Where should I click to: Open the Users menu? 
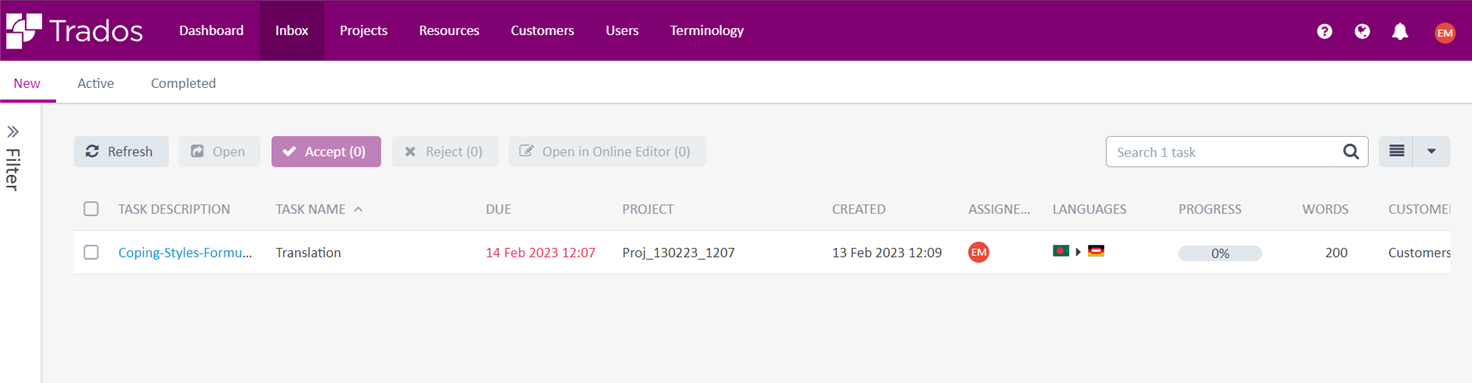pyautogui.click(x=622, y=31)
